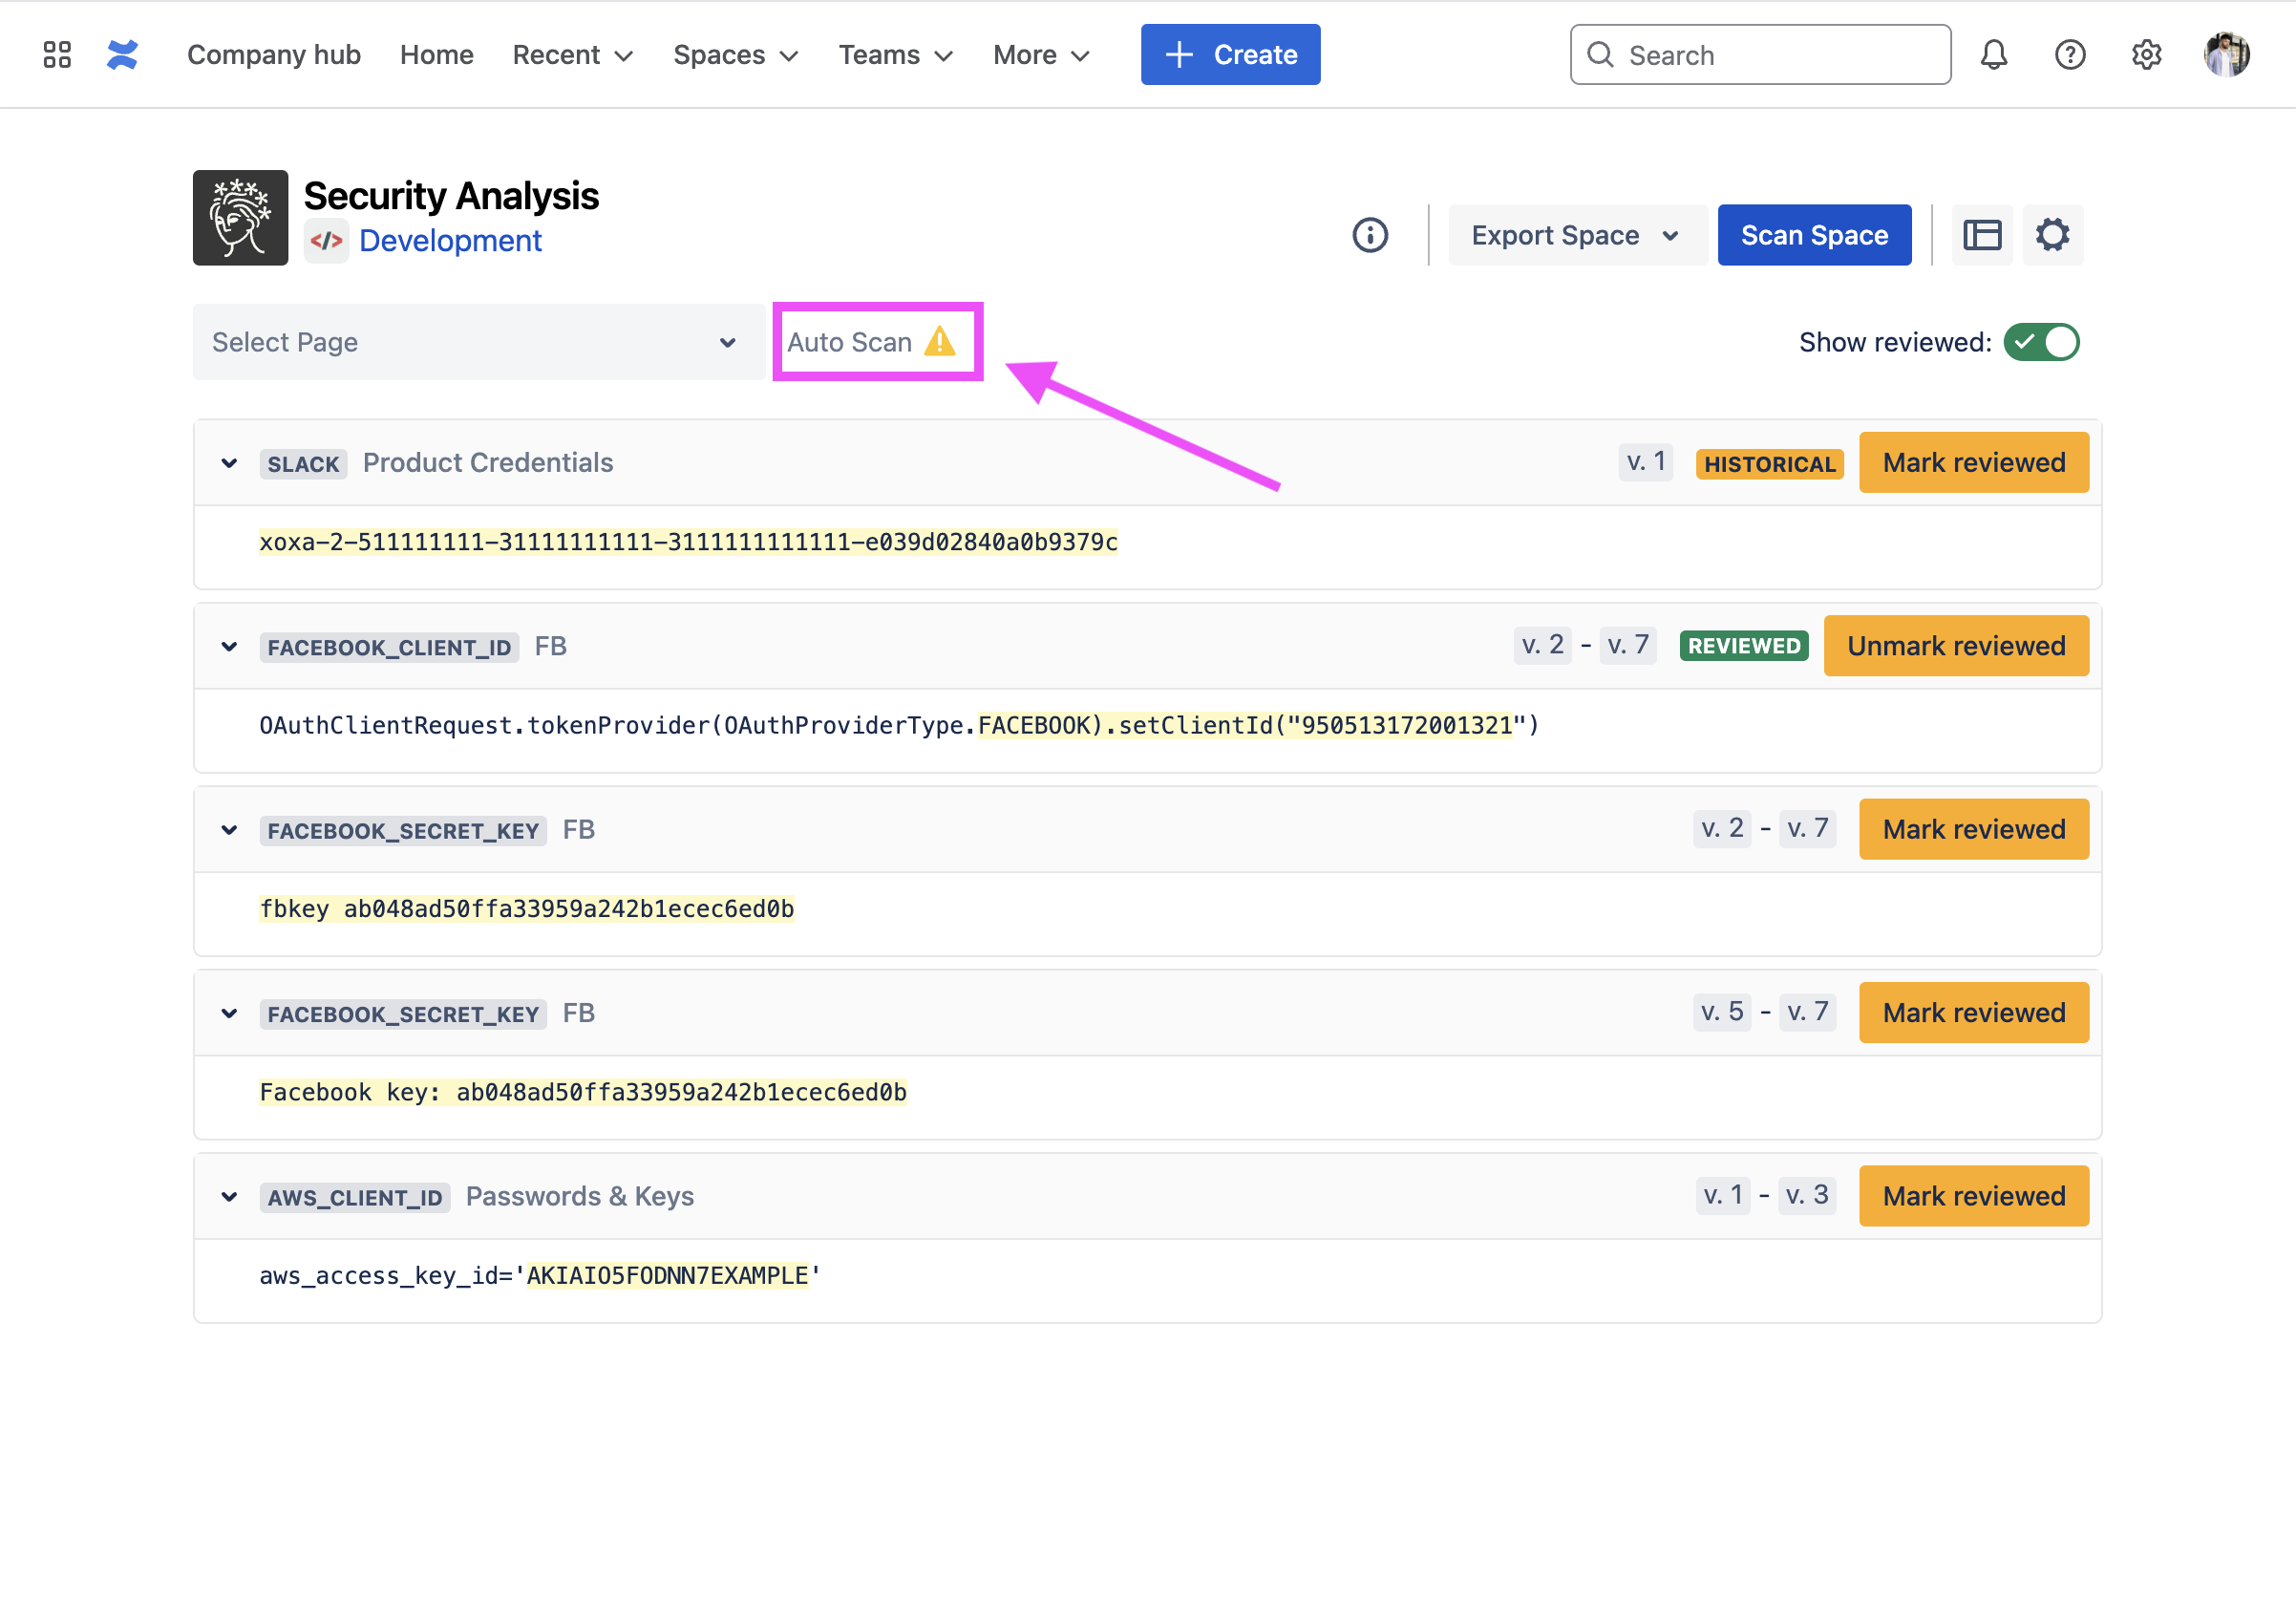The image size is (2296, 1622).
Task: Mark reviewed the v. 5 FACEBOOK_SECRET_KEY finding
Action: point(1973,1013)
